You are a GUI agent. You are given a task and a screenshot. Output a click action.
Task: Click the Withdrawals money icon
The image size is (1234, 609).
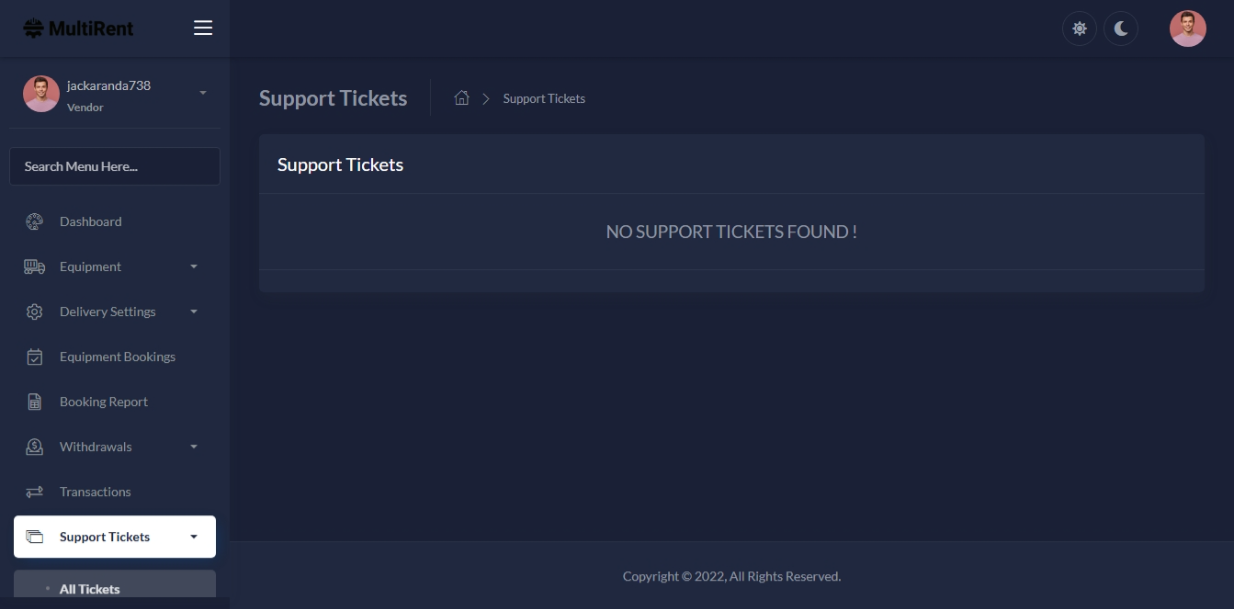tap(34, 447)
